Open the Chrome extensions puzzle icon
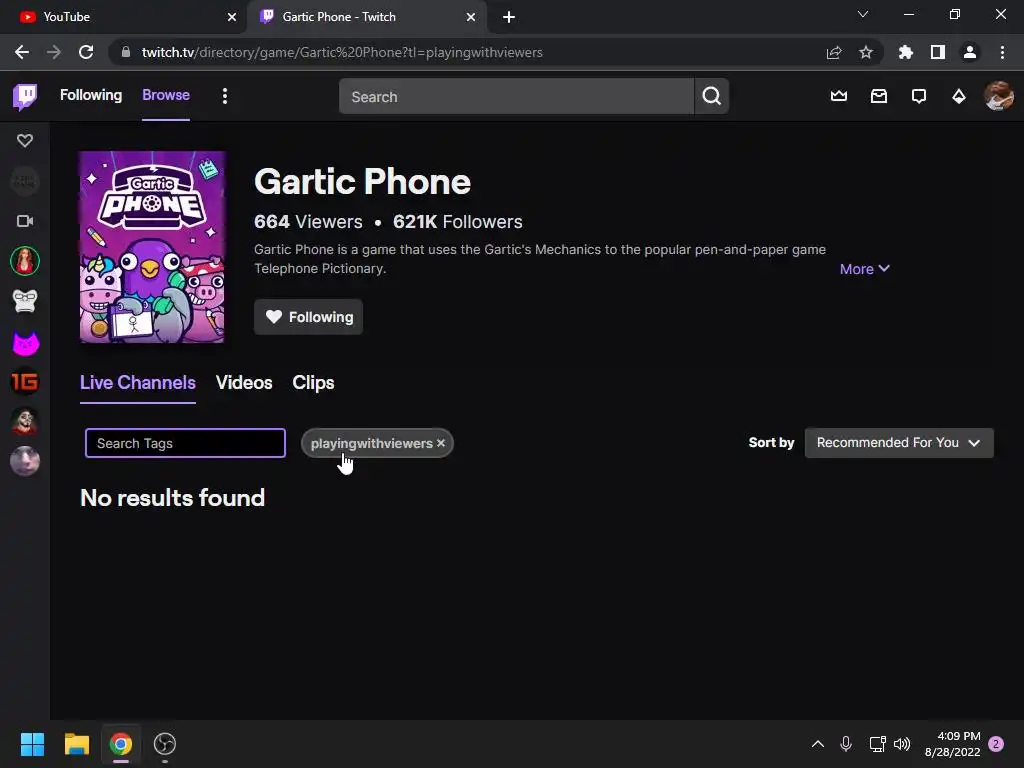Image resolution: width=1024 pixels, height=768 pixels. point(906,52)
